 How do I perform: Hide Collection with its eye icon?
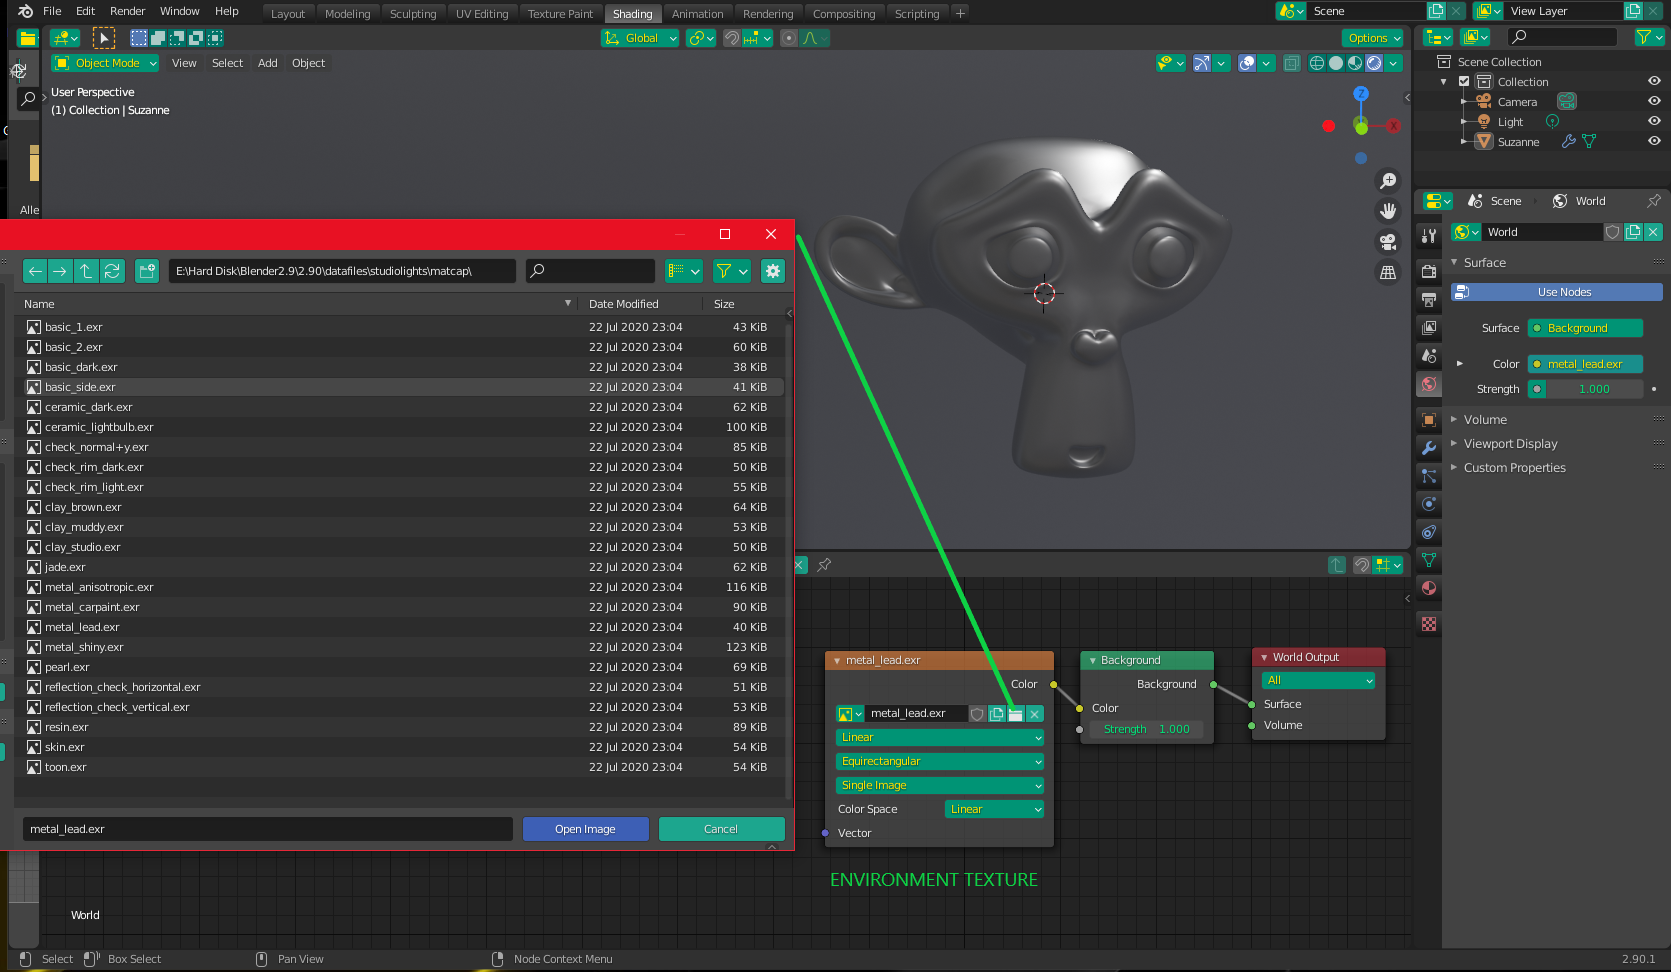coord(1654,82)
